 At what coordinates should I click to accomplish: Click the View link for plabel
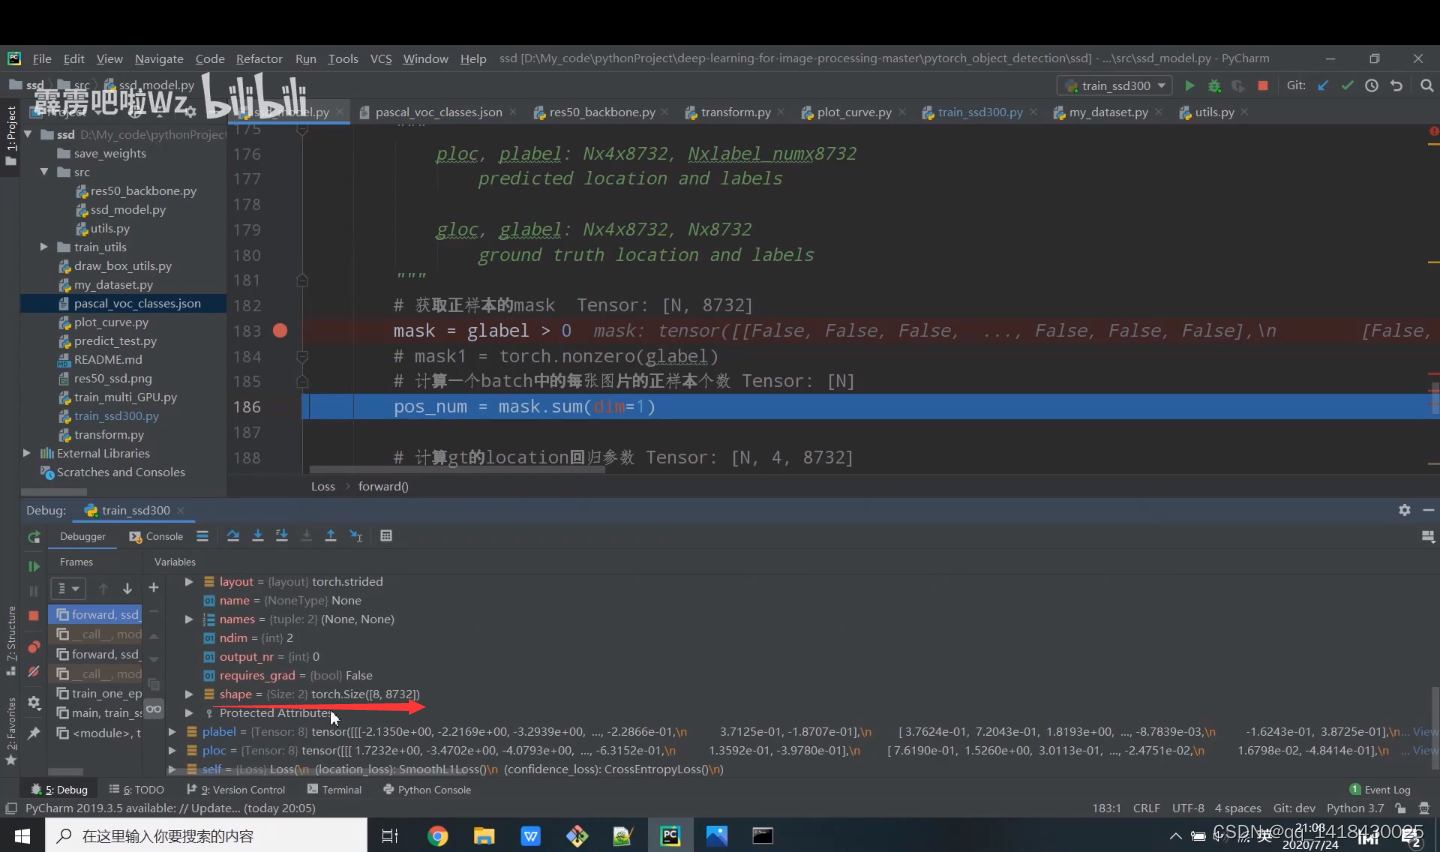click(1426, 732)
